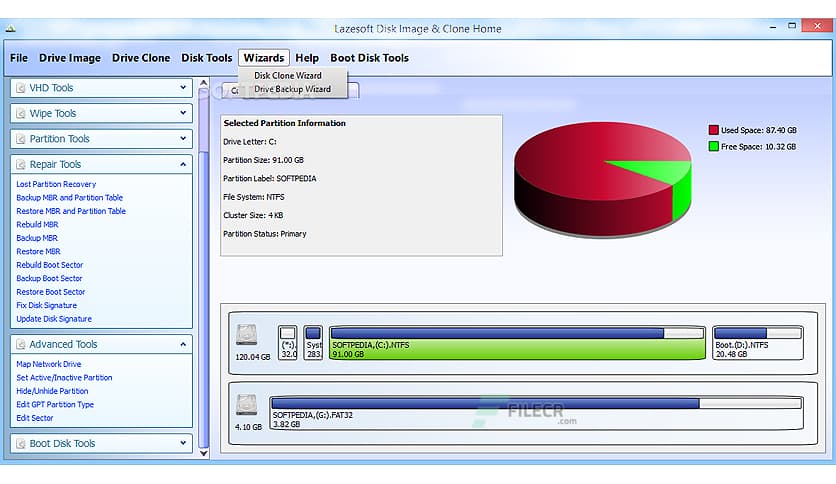Viewport: 836px width, 484px height.
Task: Click the sidebar scroll down arrow
Action: coord(203,453)
